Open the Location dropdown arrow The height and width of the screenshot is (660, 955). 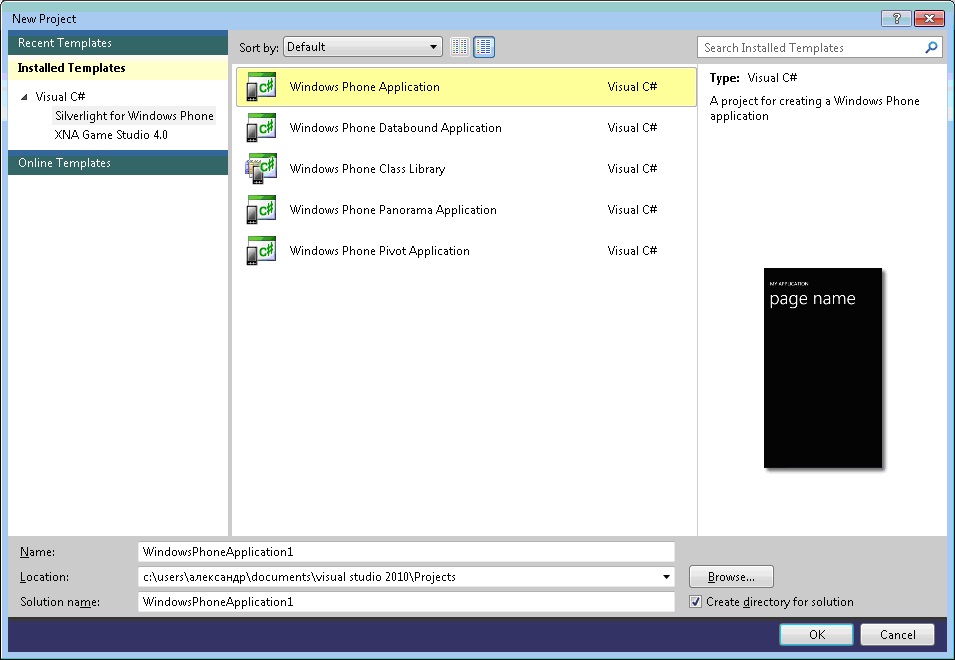coord(666,577)
